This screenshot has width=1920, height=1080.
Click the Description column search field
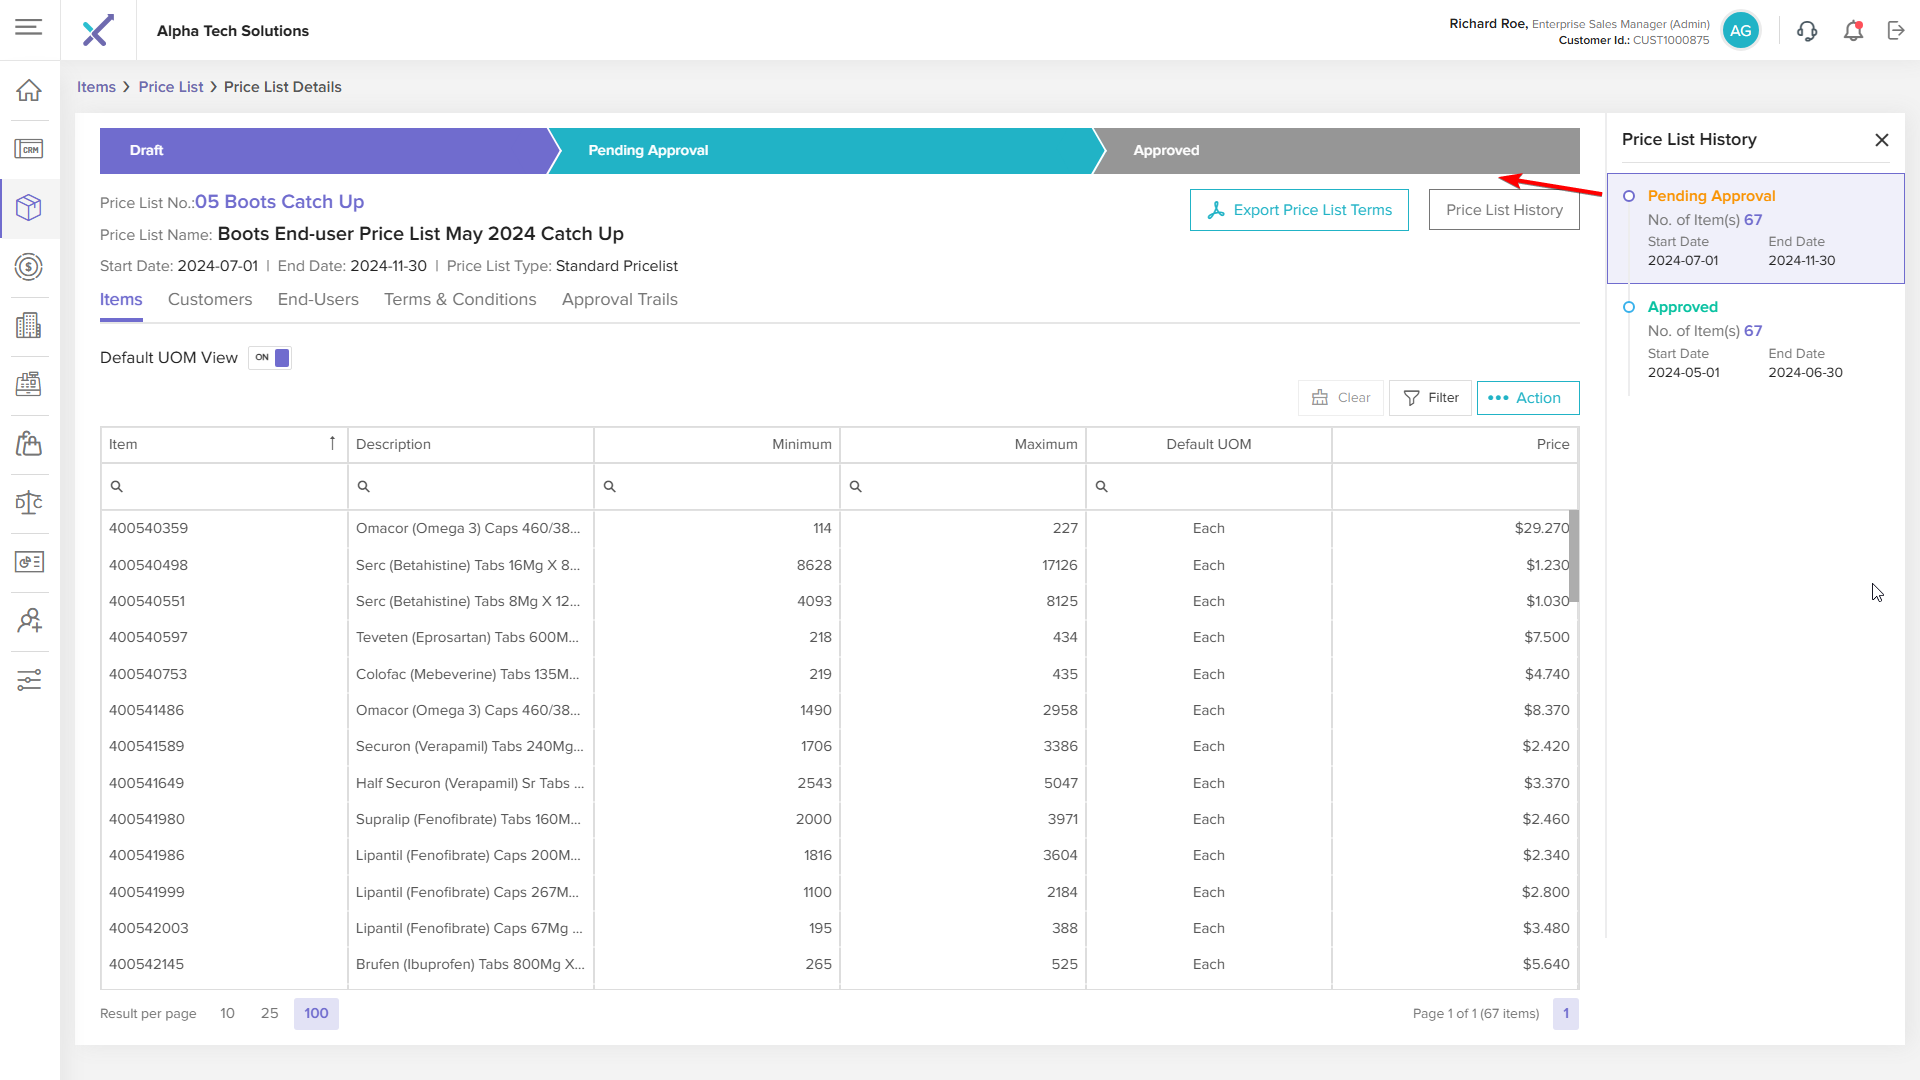[476, 486]
